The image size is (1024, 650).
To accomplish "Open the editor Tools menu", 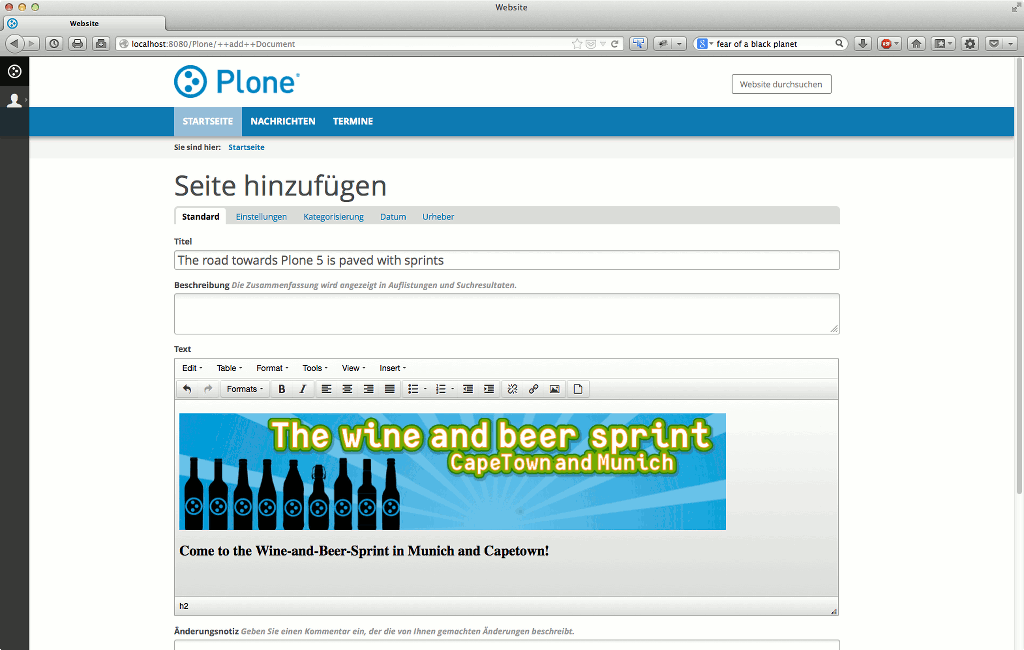I will pos(315,368).
